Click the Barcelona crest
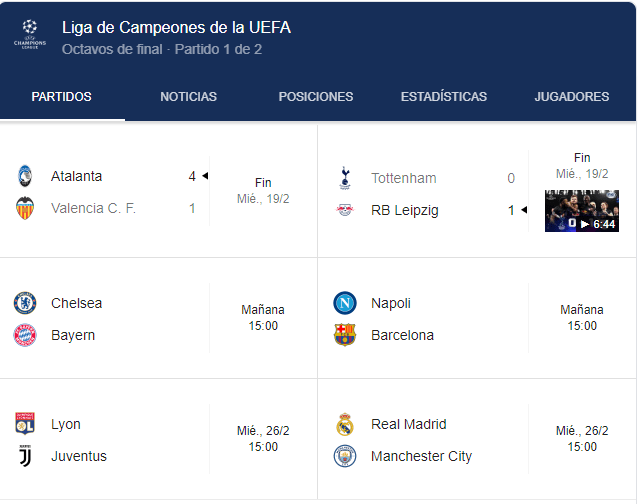Screen dimensions: 638x504 (x=345, y=335)
